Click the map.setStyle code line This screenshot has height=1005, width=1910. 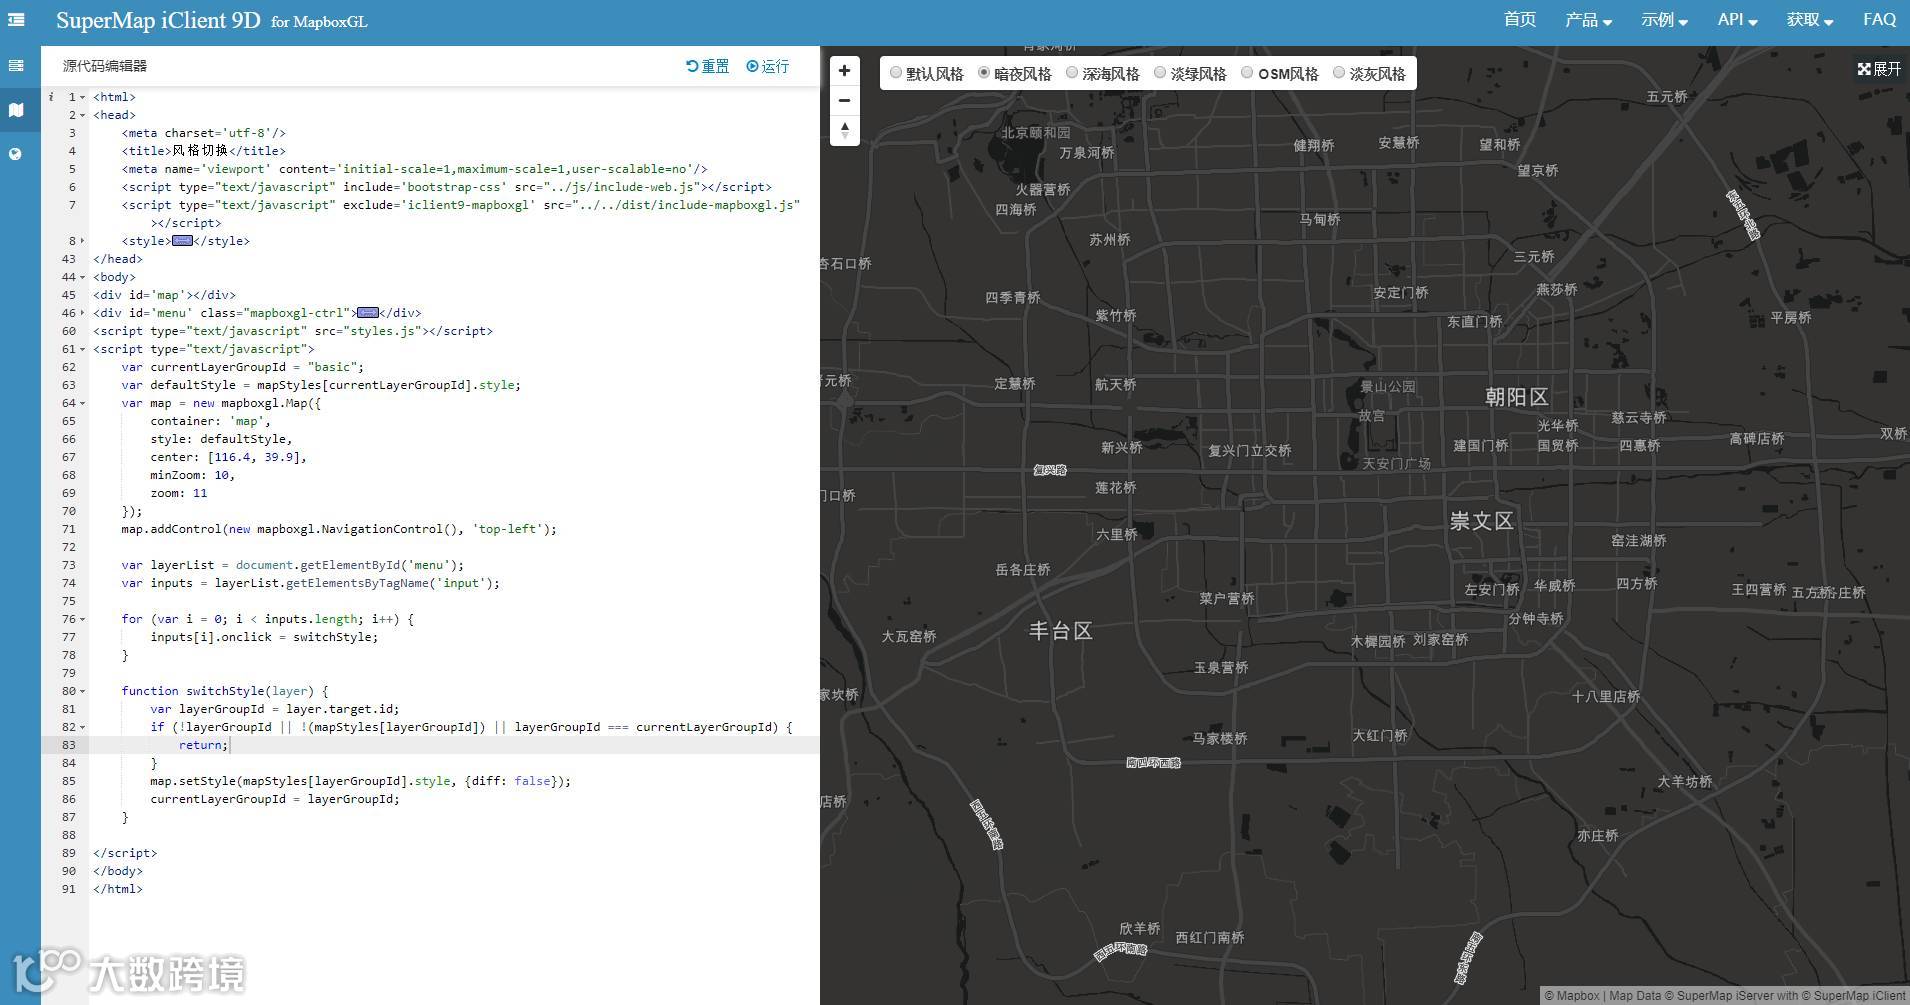click(x=360, y=781)
